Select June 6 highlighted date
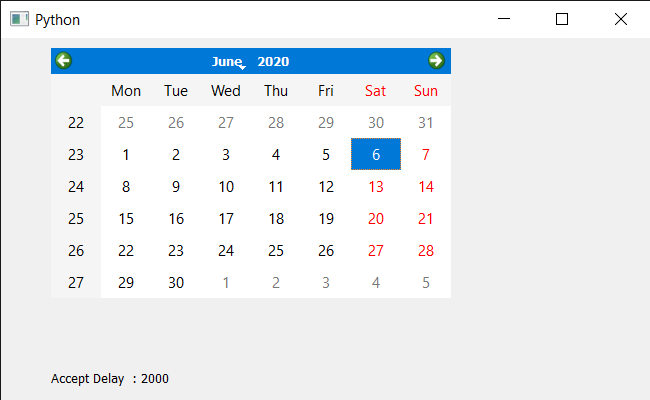Image resolution: width=650 pixels, height=400 pixels. pos(376,154)
